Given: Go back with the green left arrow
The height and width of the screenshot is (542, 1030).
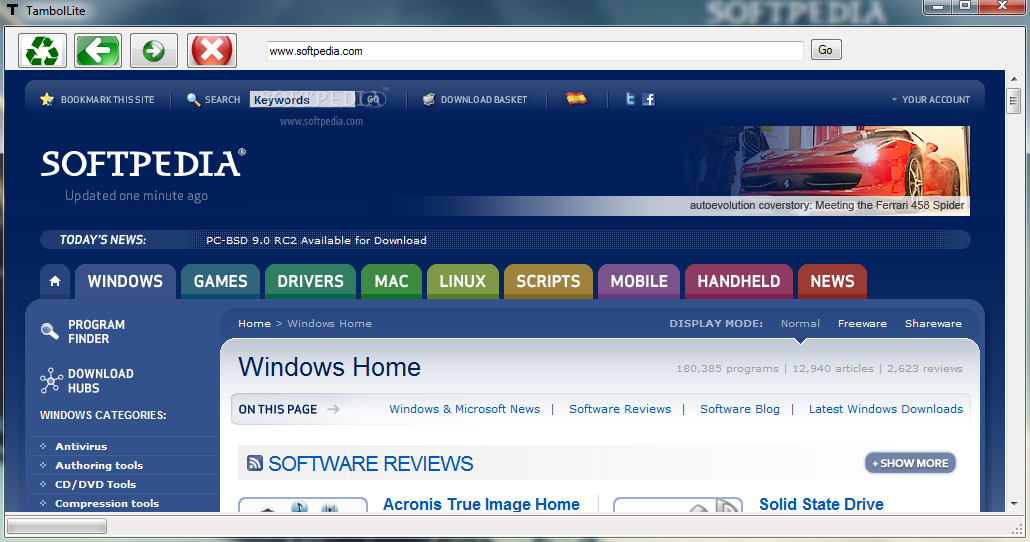Looking at the screenshot, I should coord(98,51).
